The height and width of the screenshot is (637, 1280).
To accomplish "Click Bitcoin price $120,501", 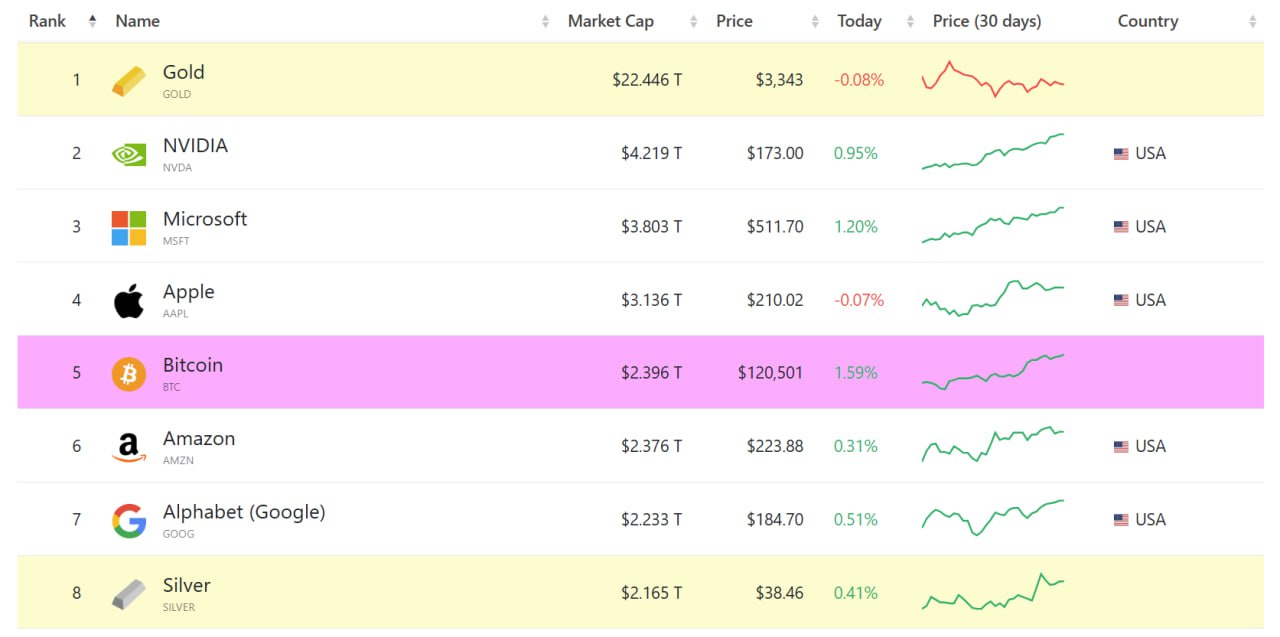I will pyautogui.click(x=770, y=374).
